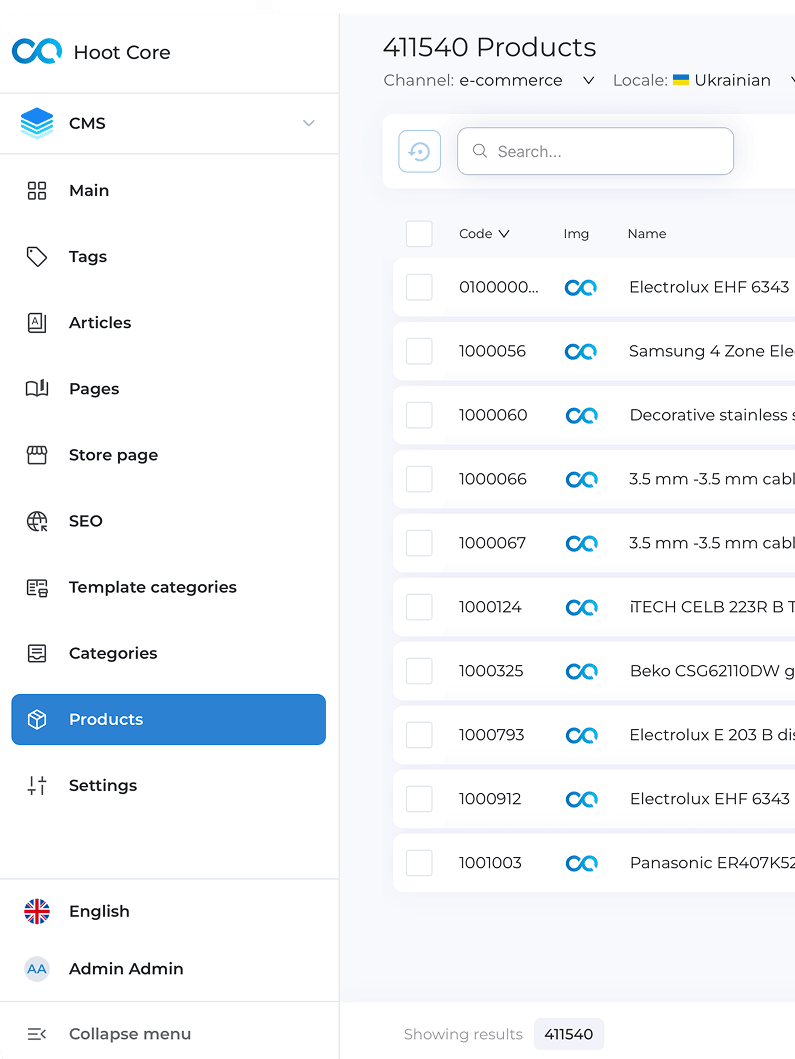Select checkbox for product 0100000...
This screenshot has width=795, height=1059.
point(419,287)
